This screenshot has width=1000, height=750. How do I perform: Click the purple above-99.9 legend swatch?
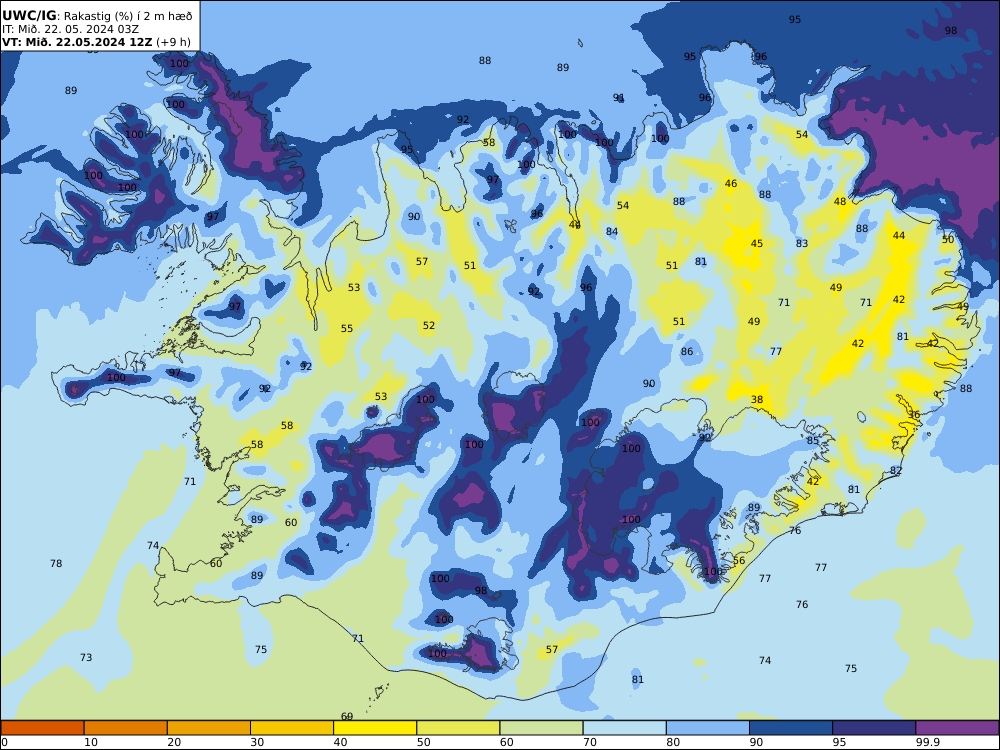point(957,728)
